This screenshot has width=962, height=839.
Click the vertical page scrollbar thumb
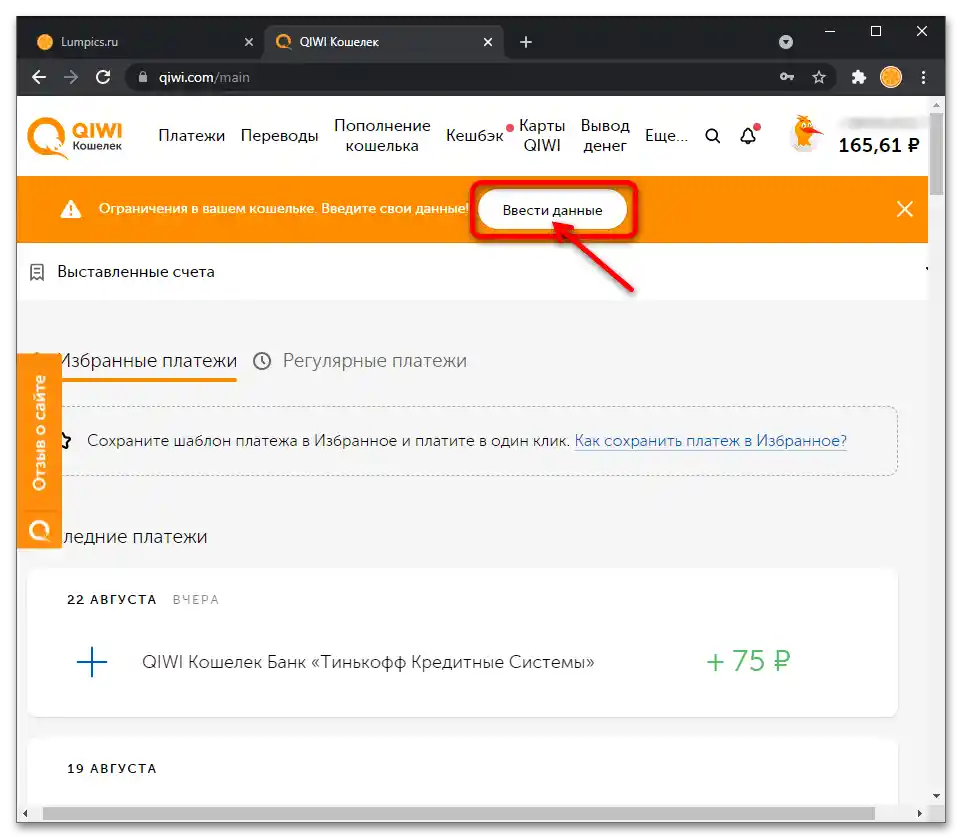[x=936, y=153]
